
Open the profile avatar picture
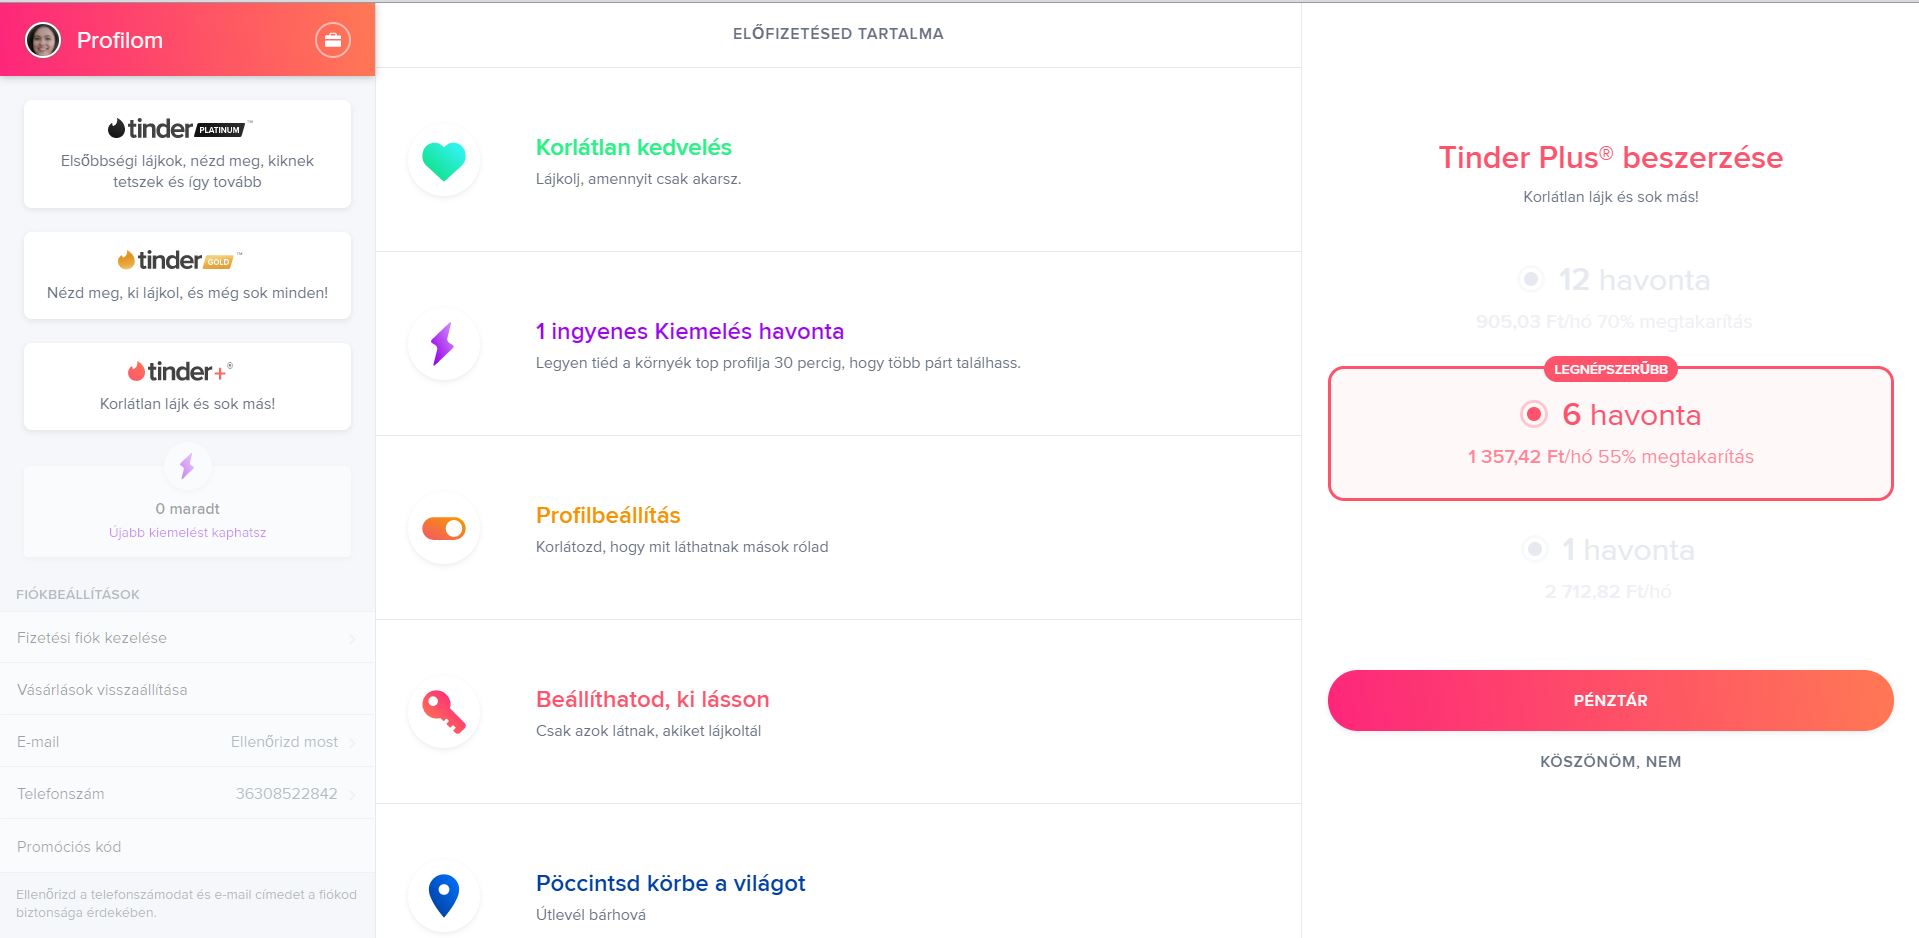coord(43,40)
